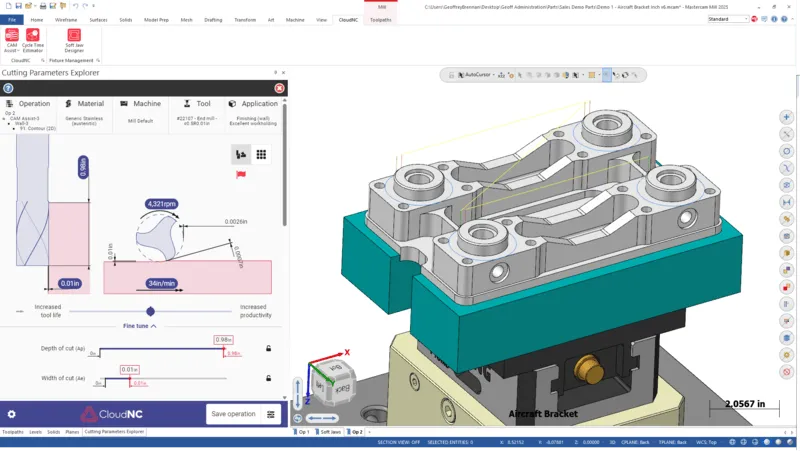The height and width of the screenshot is (451, 800).
Task: Click the view cube gnomon
Action: [x=333, y=381]
